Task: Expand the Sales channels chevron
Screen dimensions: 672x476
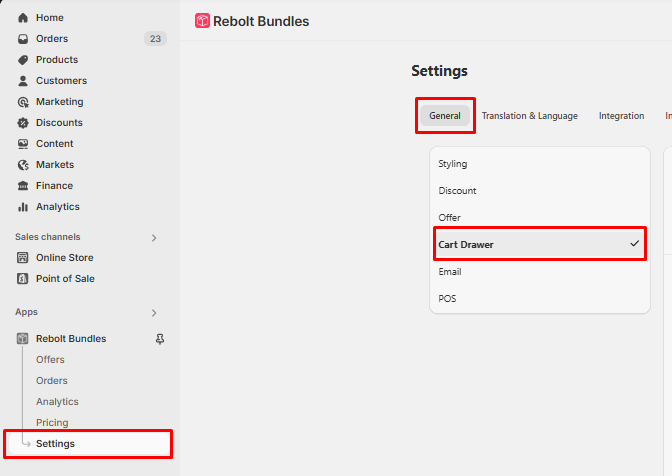Action: pos(154,237)
